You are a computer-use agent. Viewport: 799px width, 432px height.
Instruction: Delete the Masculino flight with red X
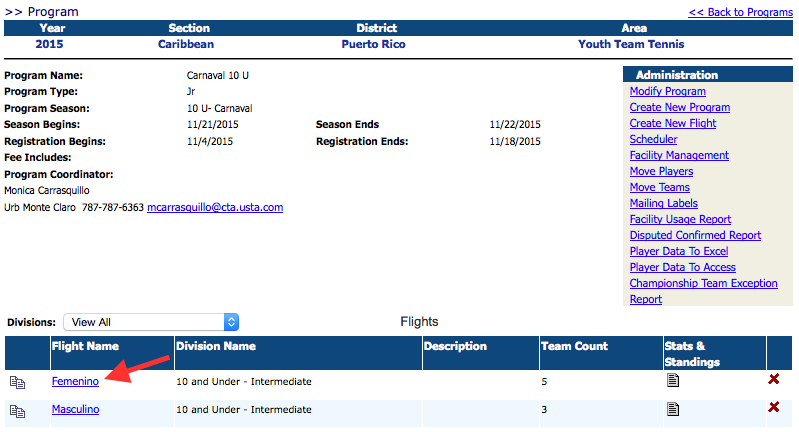point(773,408)
